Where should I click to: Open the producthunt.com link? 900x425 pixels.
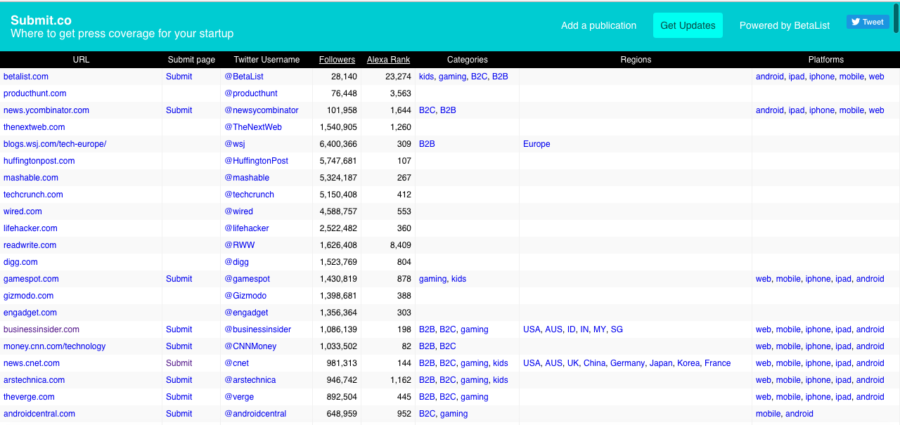coord(35,93)
